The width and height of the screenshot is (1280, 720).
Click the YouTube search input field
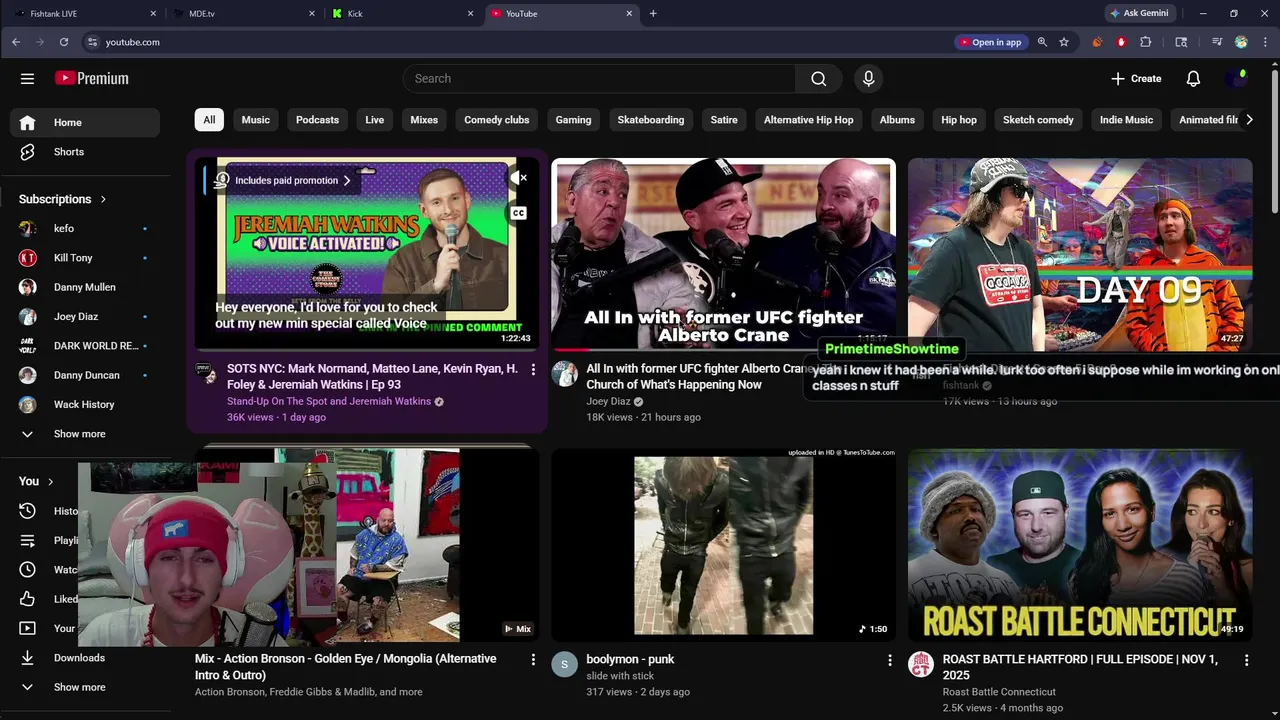point(600,79)
